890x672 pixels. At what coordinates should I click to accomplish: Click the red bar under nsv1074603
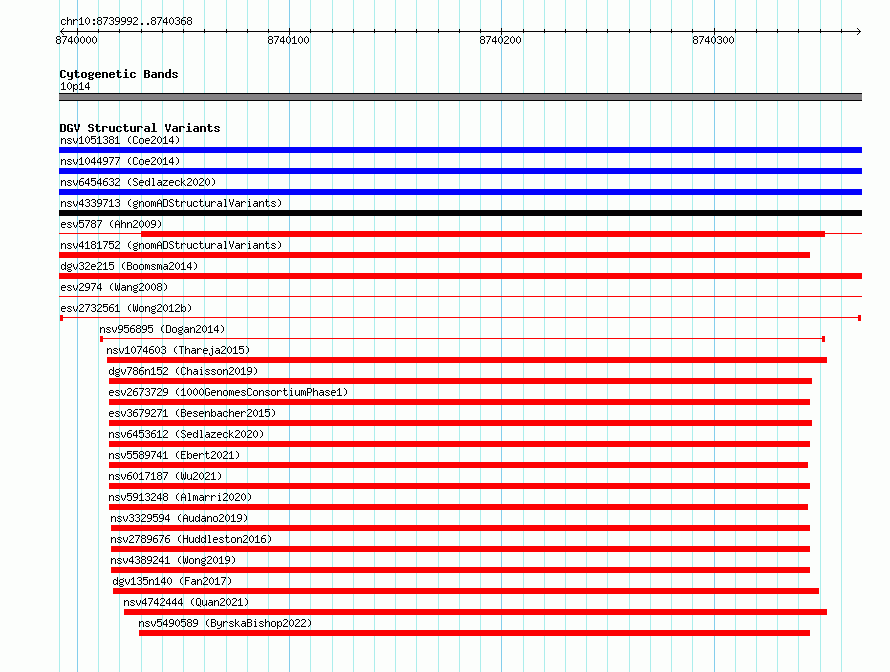coord(467,360)
